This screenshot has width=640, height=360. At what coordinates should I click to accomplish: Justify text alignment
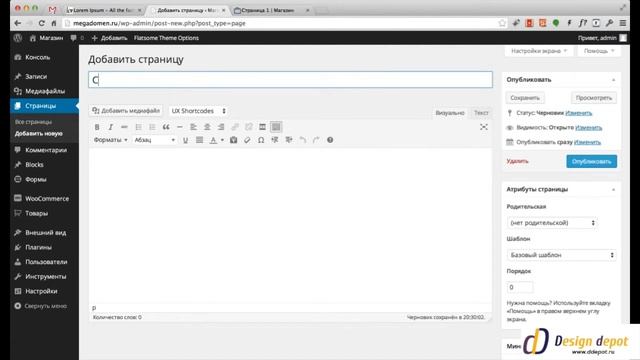(x=199, y=140)
